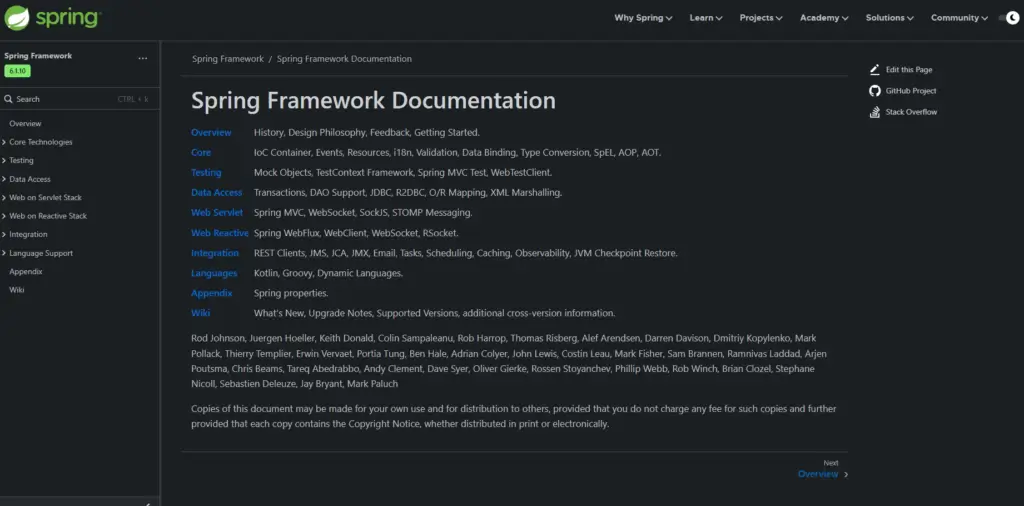Screen dimensions: 1024x506
Task: Toggle the dark mode switch
Action: (1010, 18)
